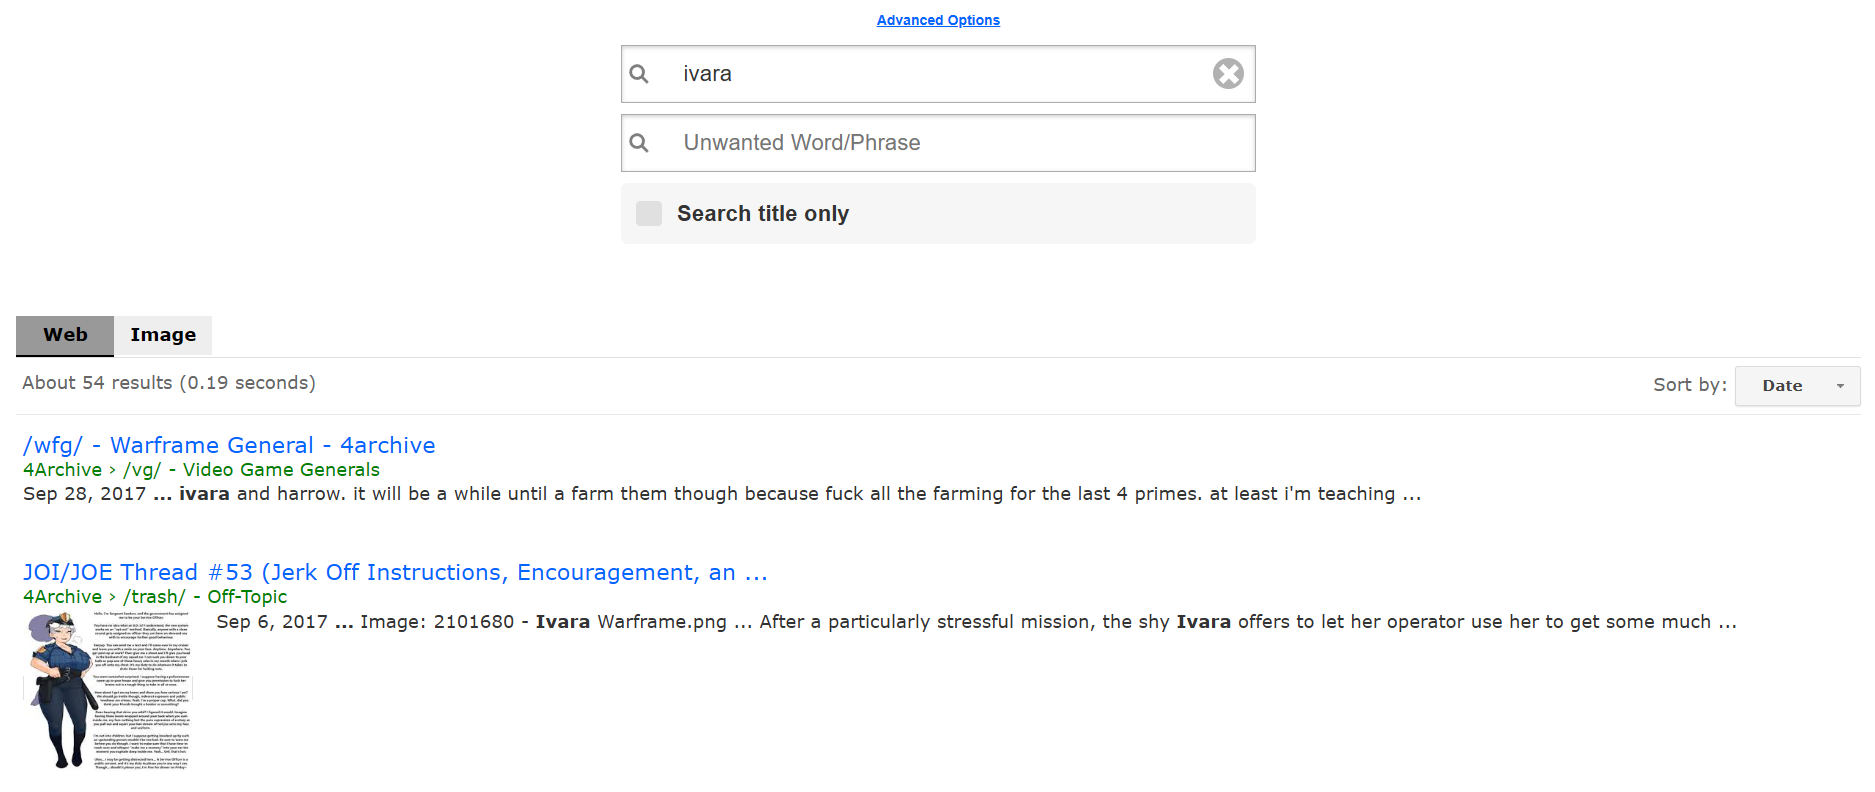Clear the ivara search query
1875x792 pixels.
(x=1228, y=74)
